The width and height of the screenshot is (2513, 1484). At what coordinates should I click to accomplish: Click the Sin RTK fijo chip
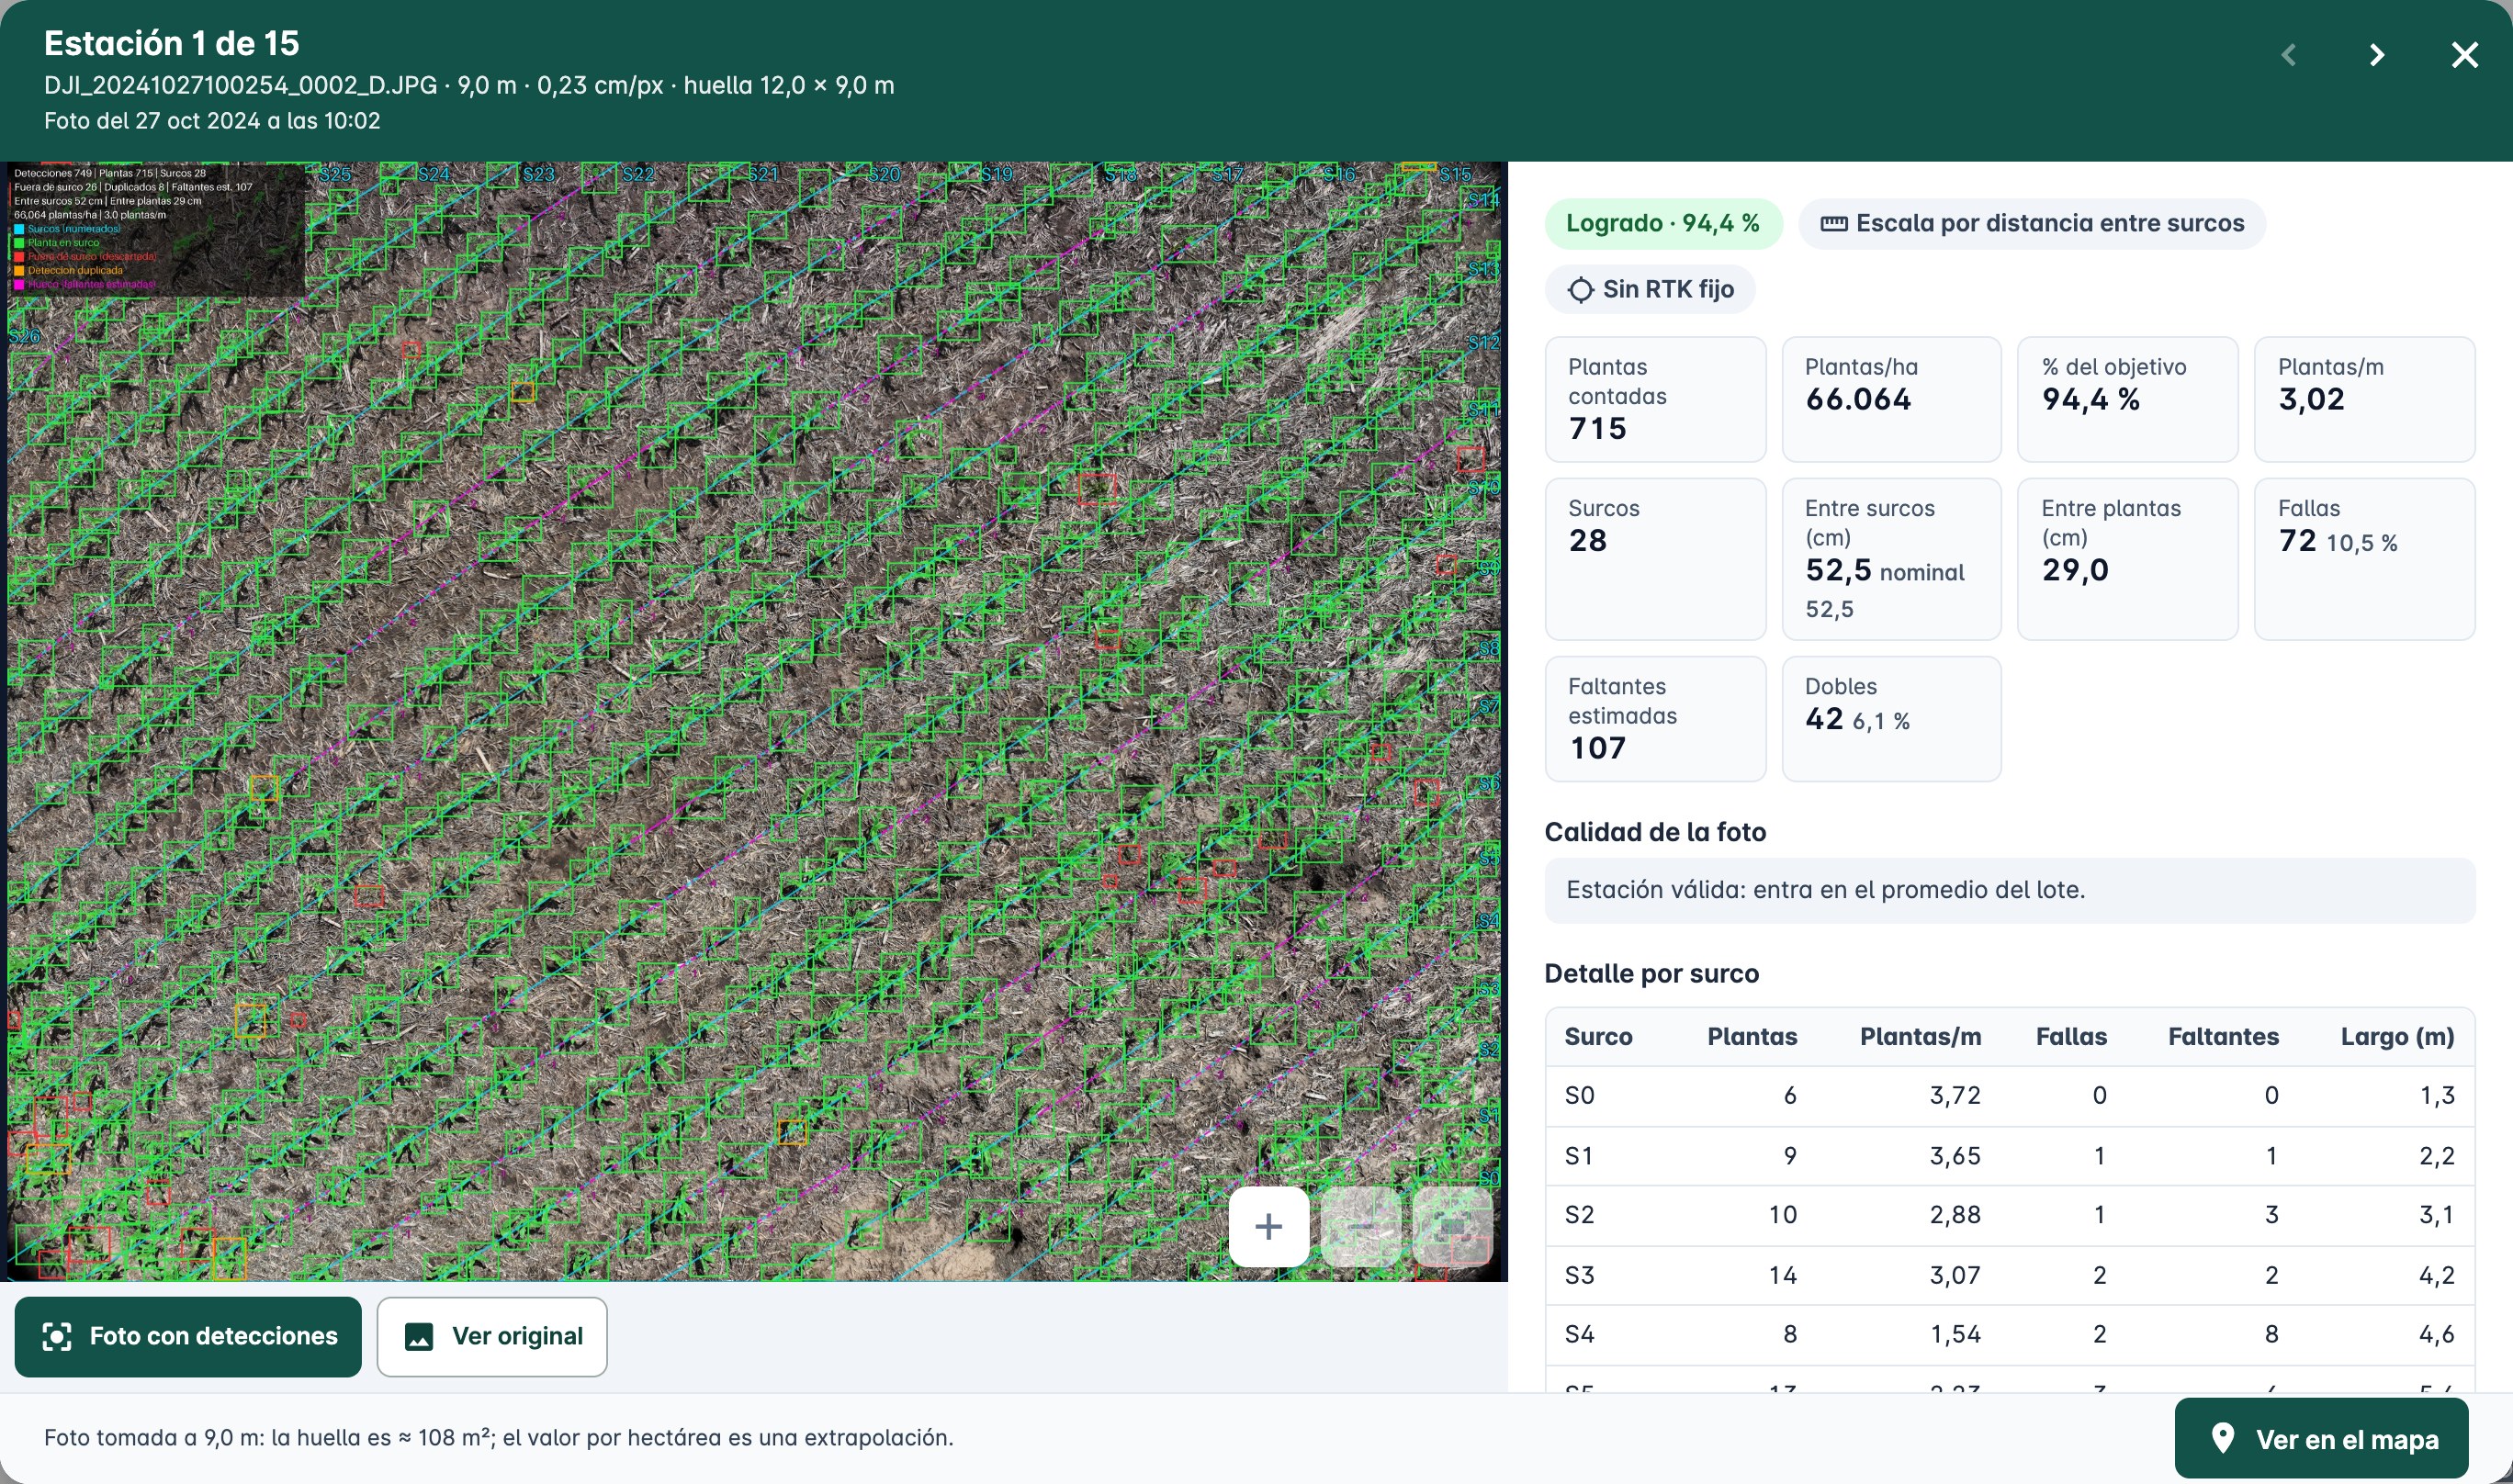point(1650,289)
